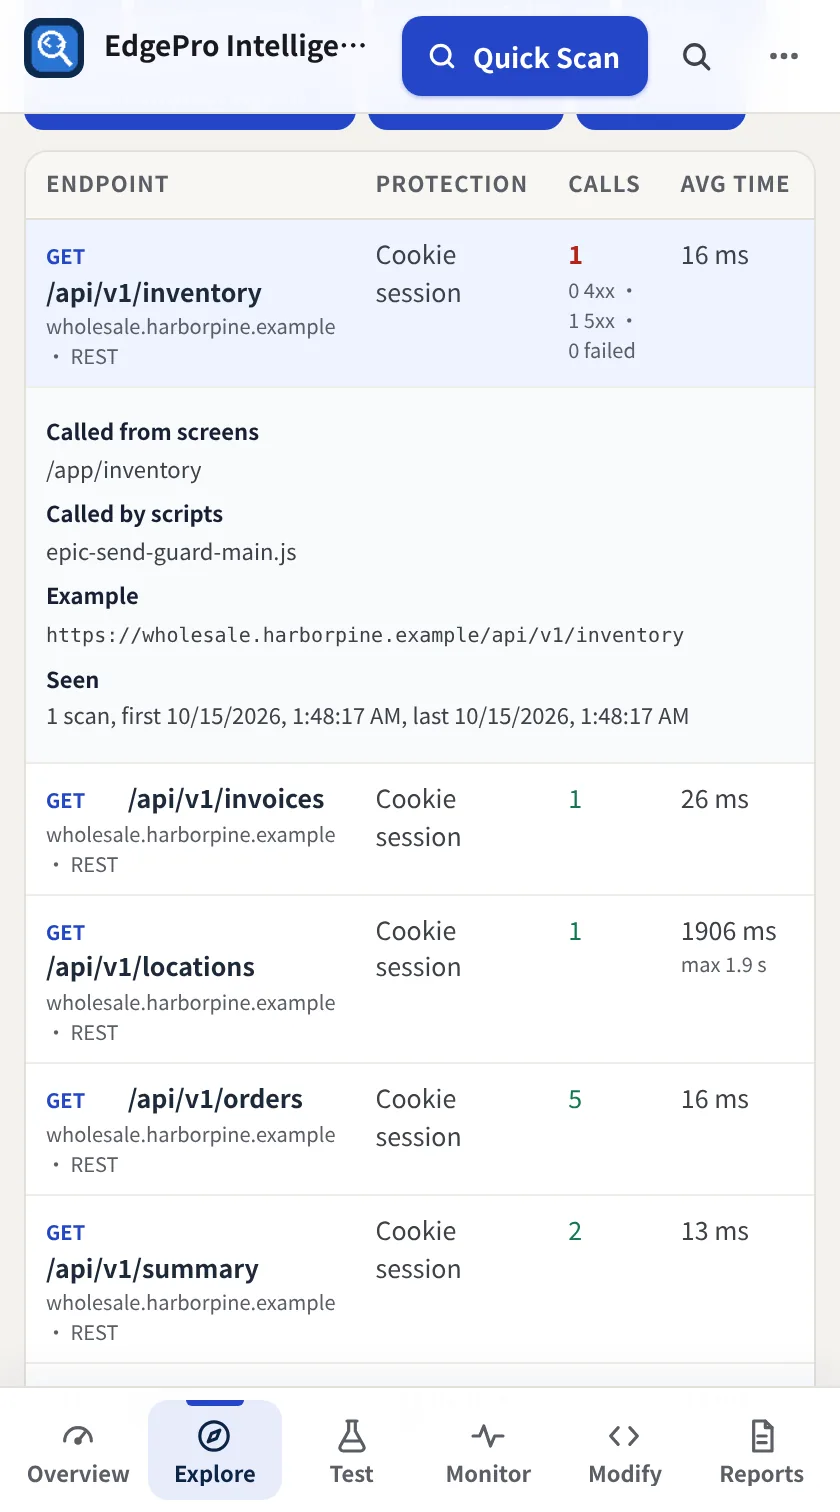Click Cookie session in the orders row
The image size is (840, 1512).
coord(418,1118)
